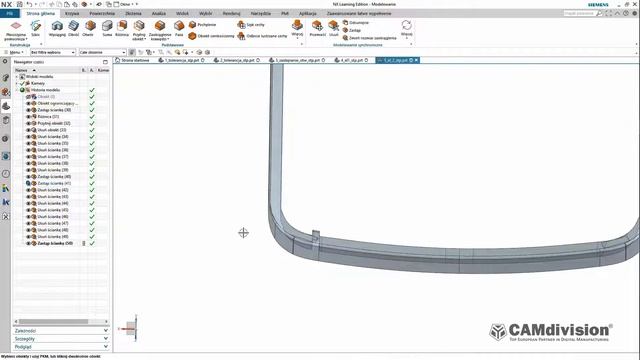Switch to the Widok ribbon tab
Screen dimensions: 640x360
click(182, 13)
